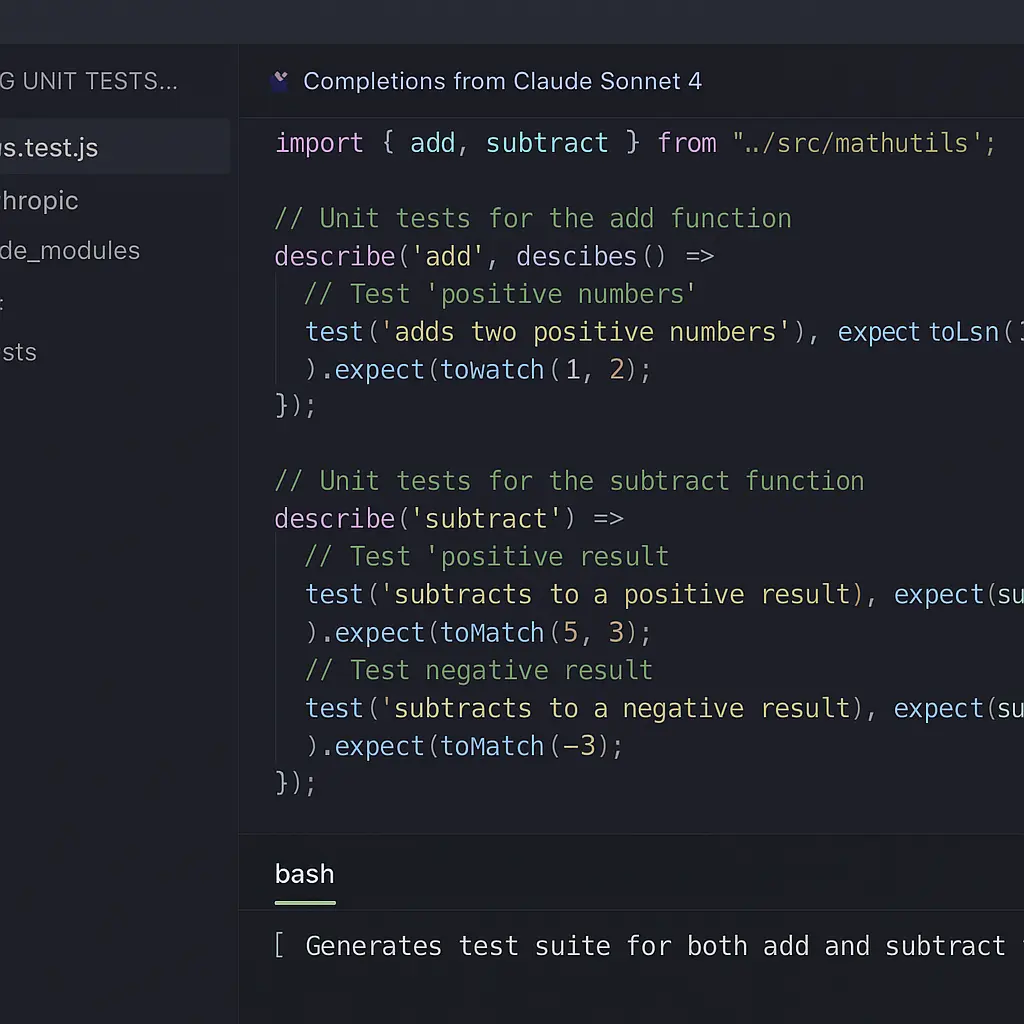Click the '../src/mathutils' import path string

(864, 143)
